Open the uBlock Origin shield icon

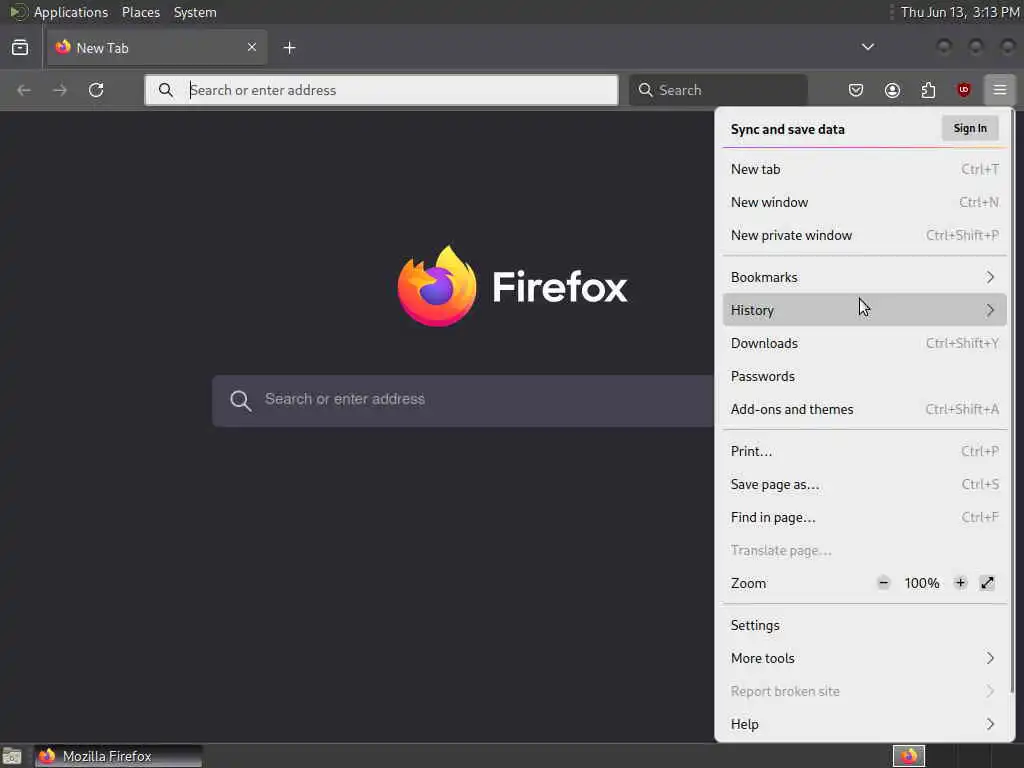(964, 90)
